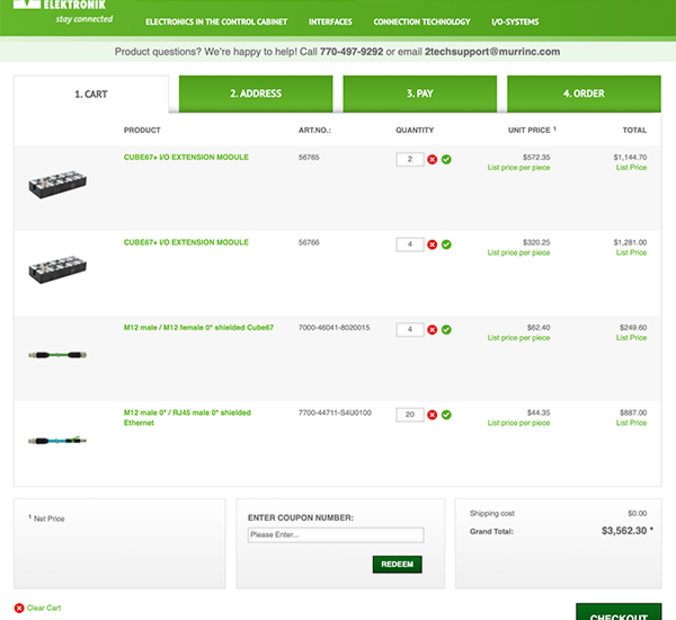Confirm quantity for 7000-46041-8020015 green check
The width and height of the screenshot is (676, 620).
click(447, 330)
